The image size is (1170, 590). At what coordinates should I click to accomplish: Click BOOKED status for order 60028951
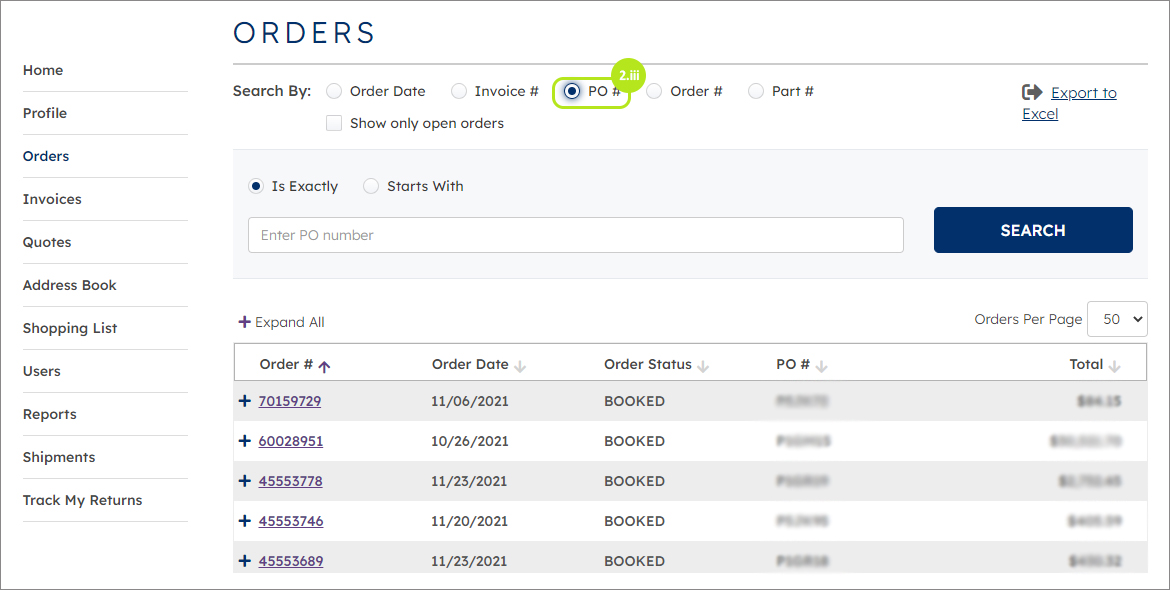tap(634, 441)
